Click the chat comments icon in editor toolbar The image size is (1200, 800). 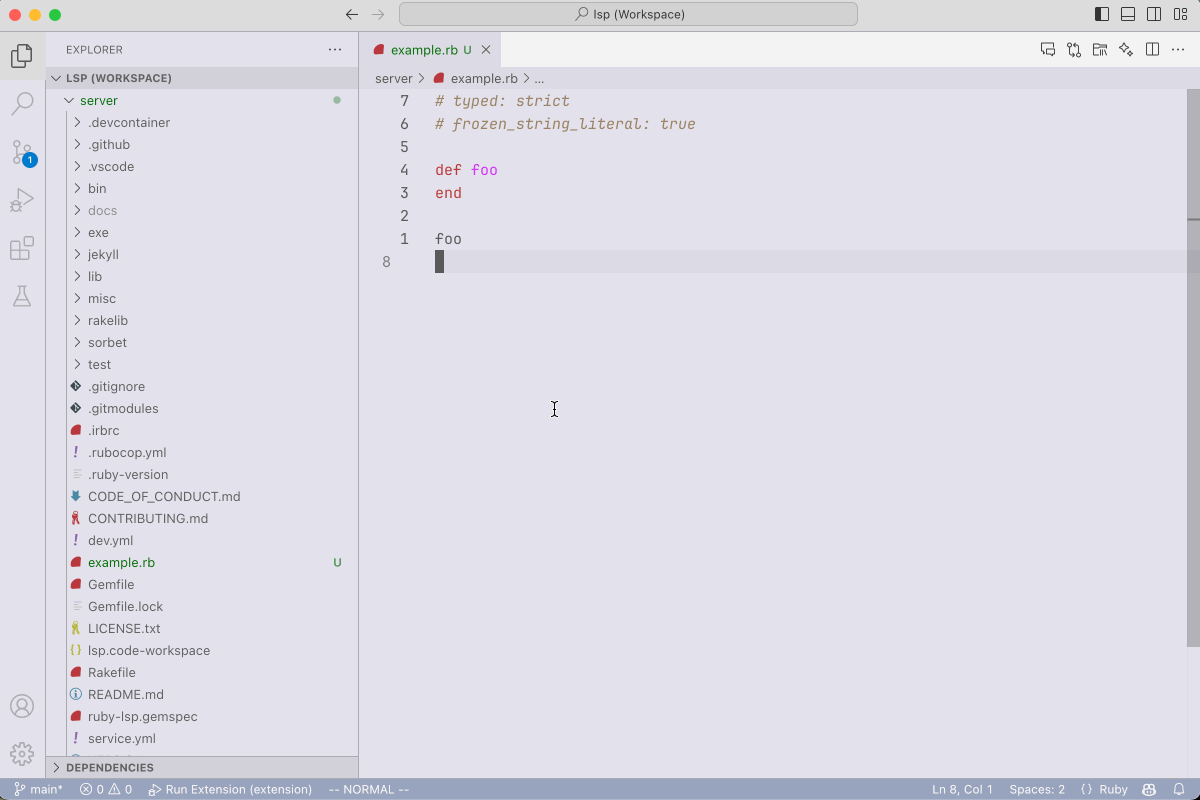point(1048,49)
